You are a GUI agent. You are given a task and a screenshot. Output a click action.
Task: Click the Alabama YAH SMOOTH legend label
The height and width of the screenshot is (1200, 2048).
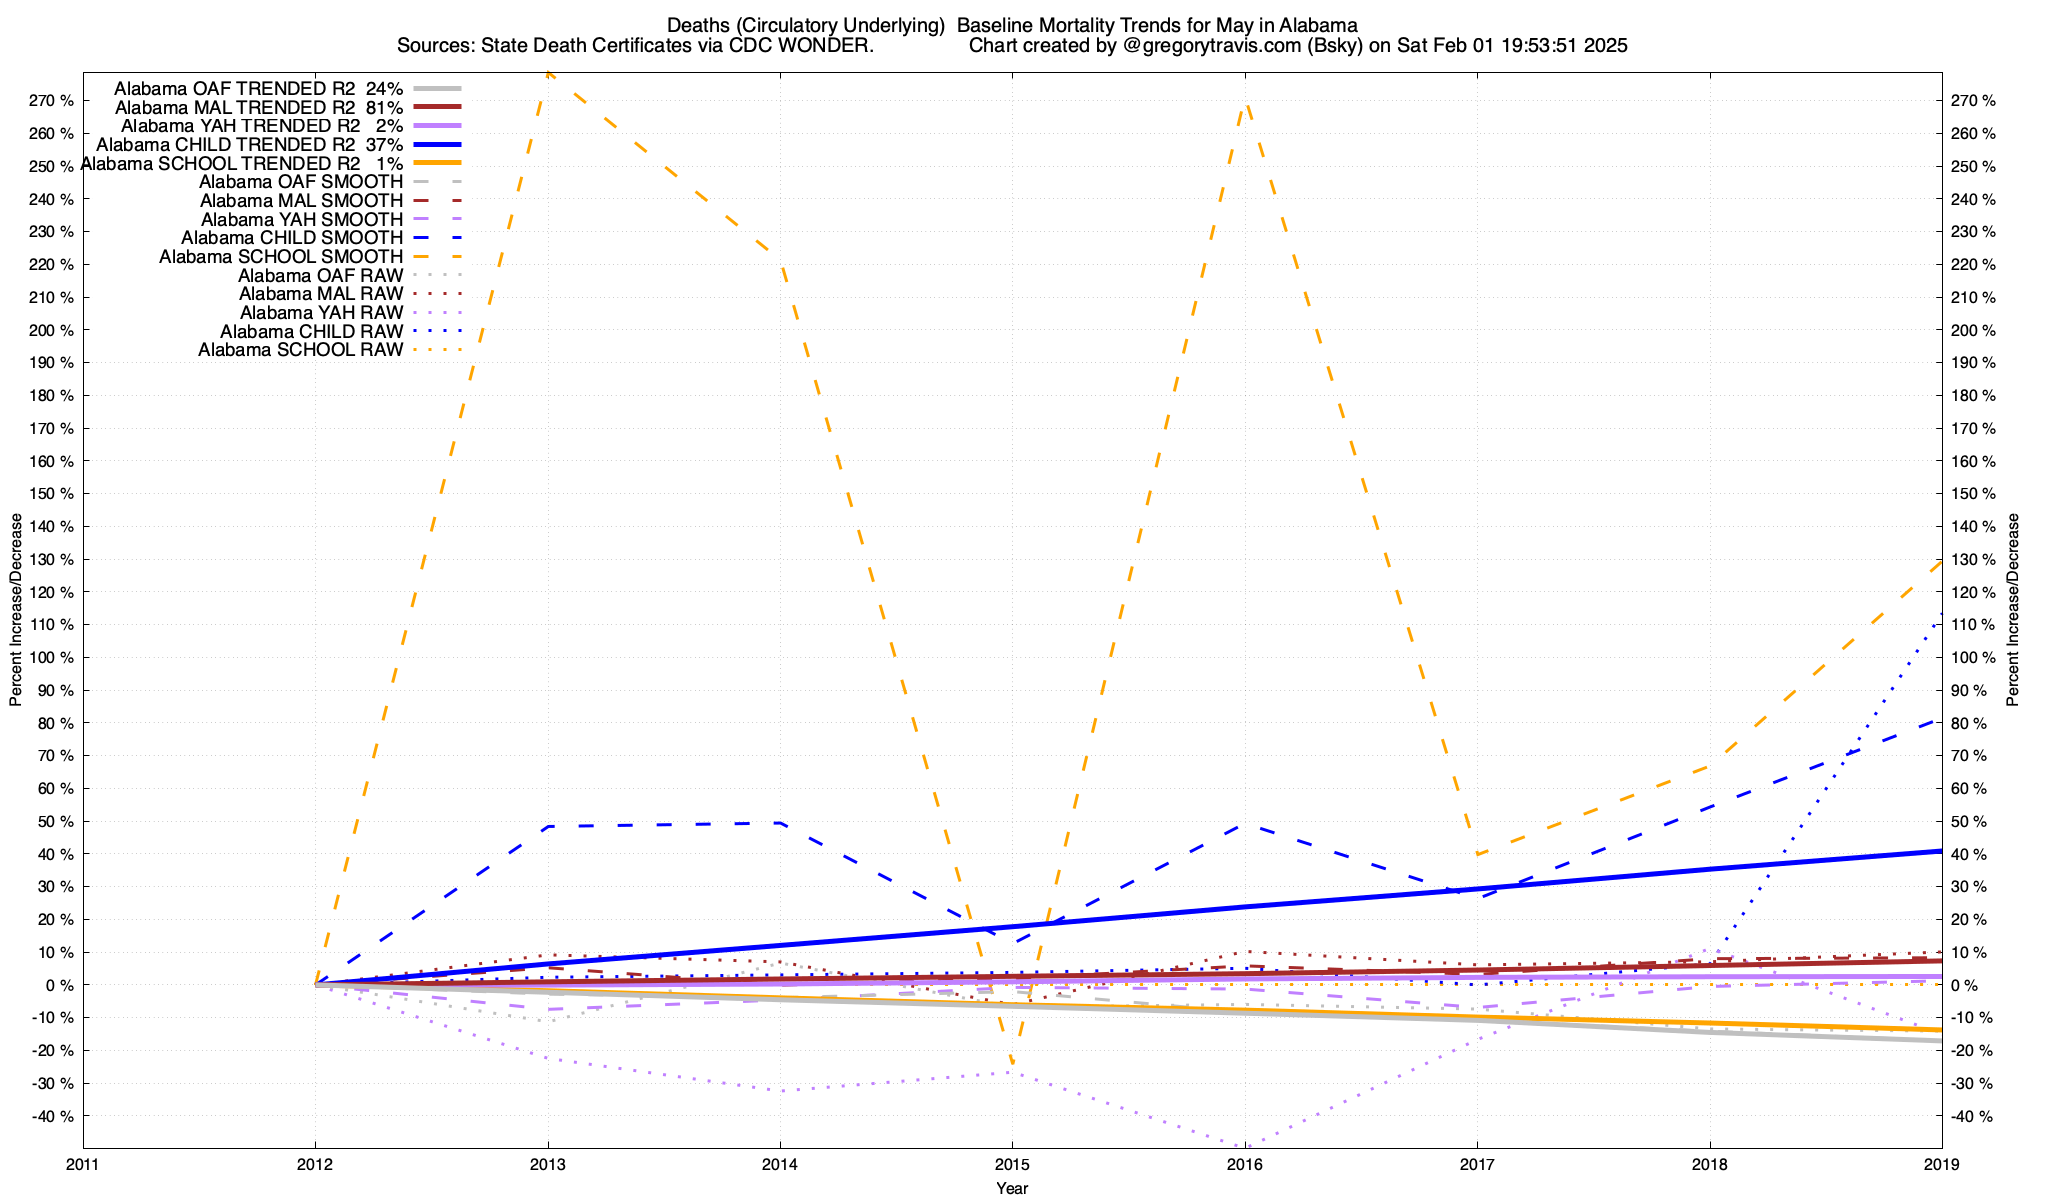click(x=301, y=219)
